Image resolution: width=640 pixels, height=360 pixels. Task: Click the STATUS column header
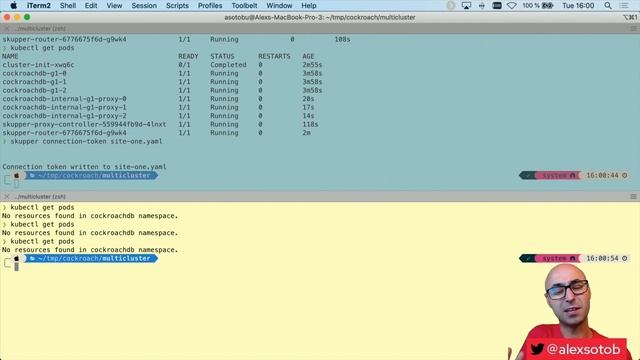pos(222,56)
